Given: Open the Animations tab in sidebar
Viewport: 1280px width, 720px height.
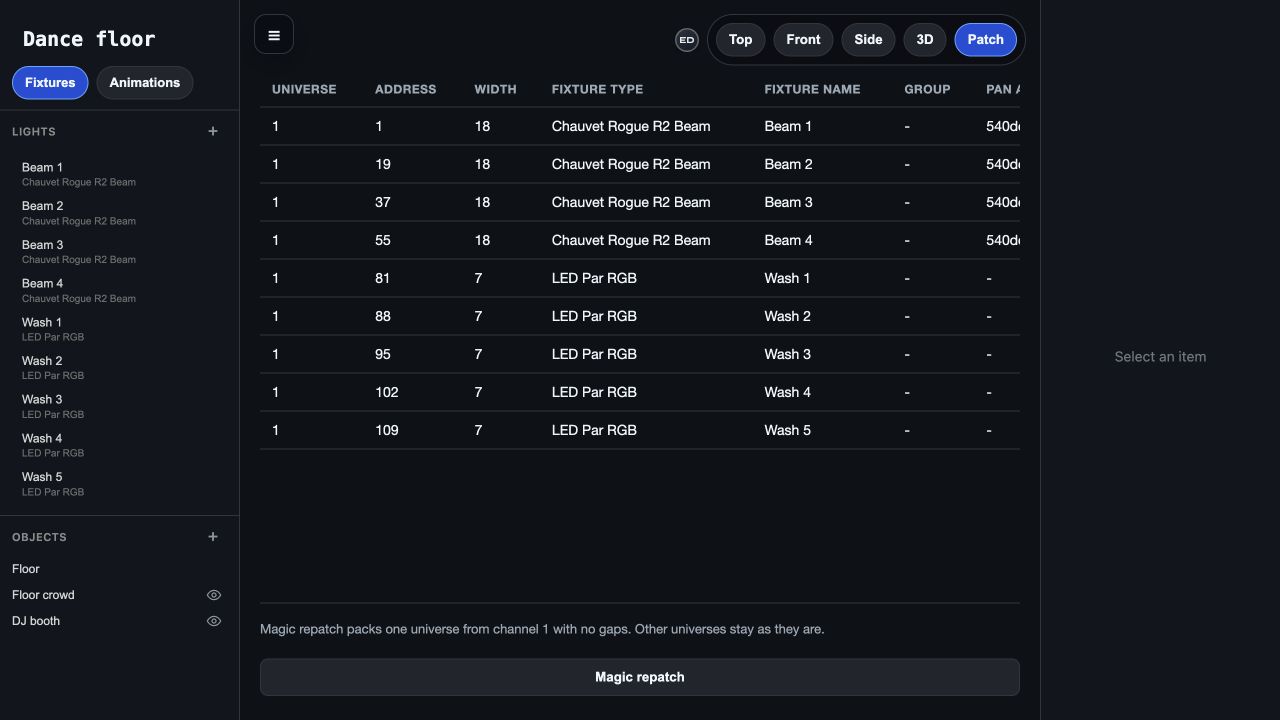Looking at the screenshot, I should (x=145, y=83).
